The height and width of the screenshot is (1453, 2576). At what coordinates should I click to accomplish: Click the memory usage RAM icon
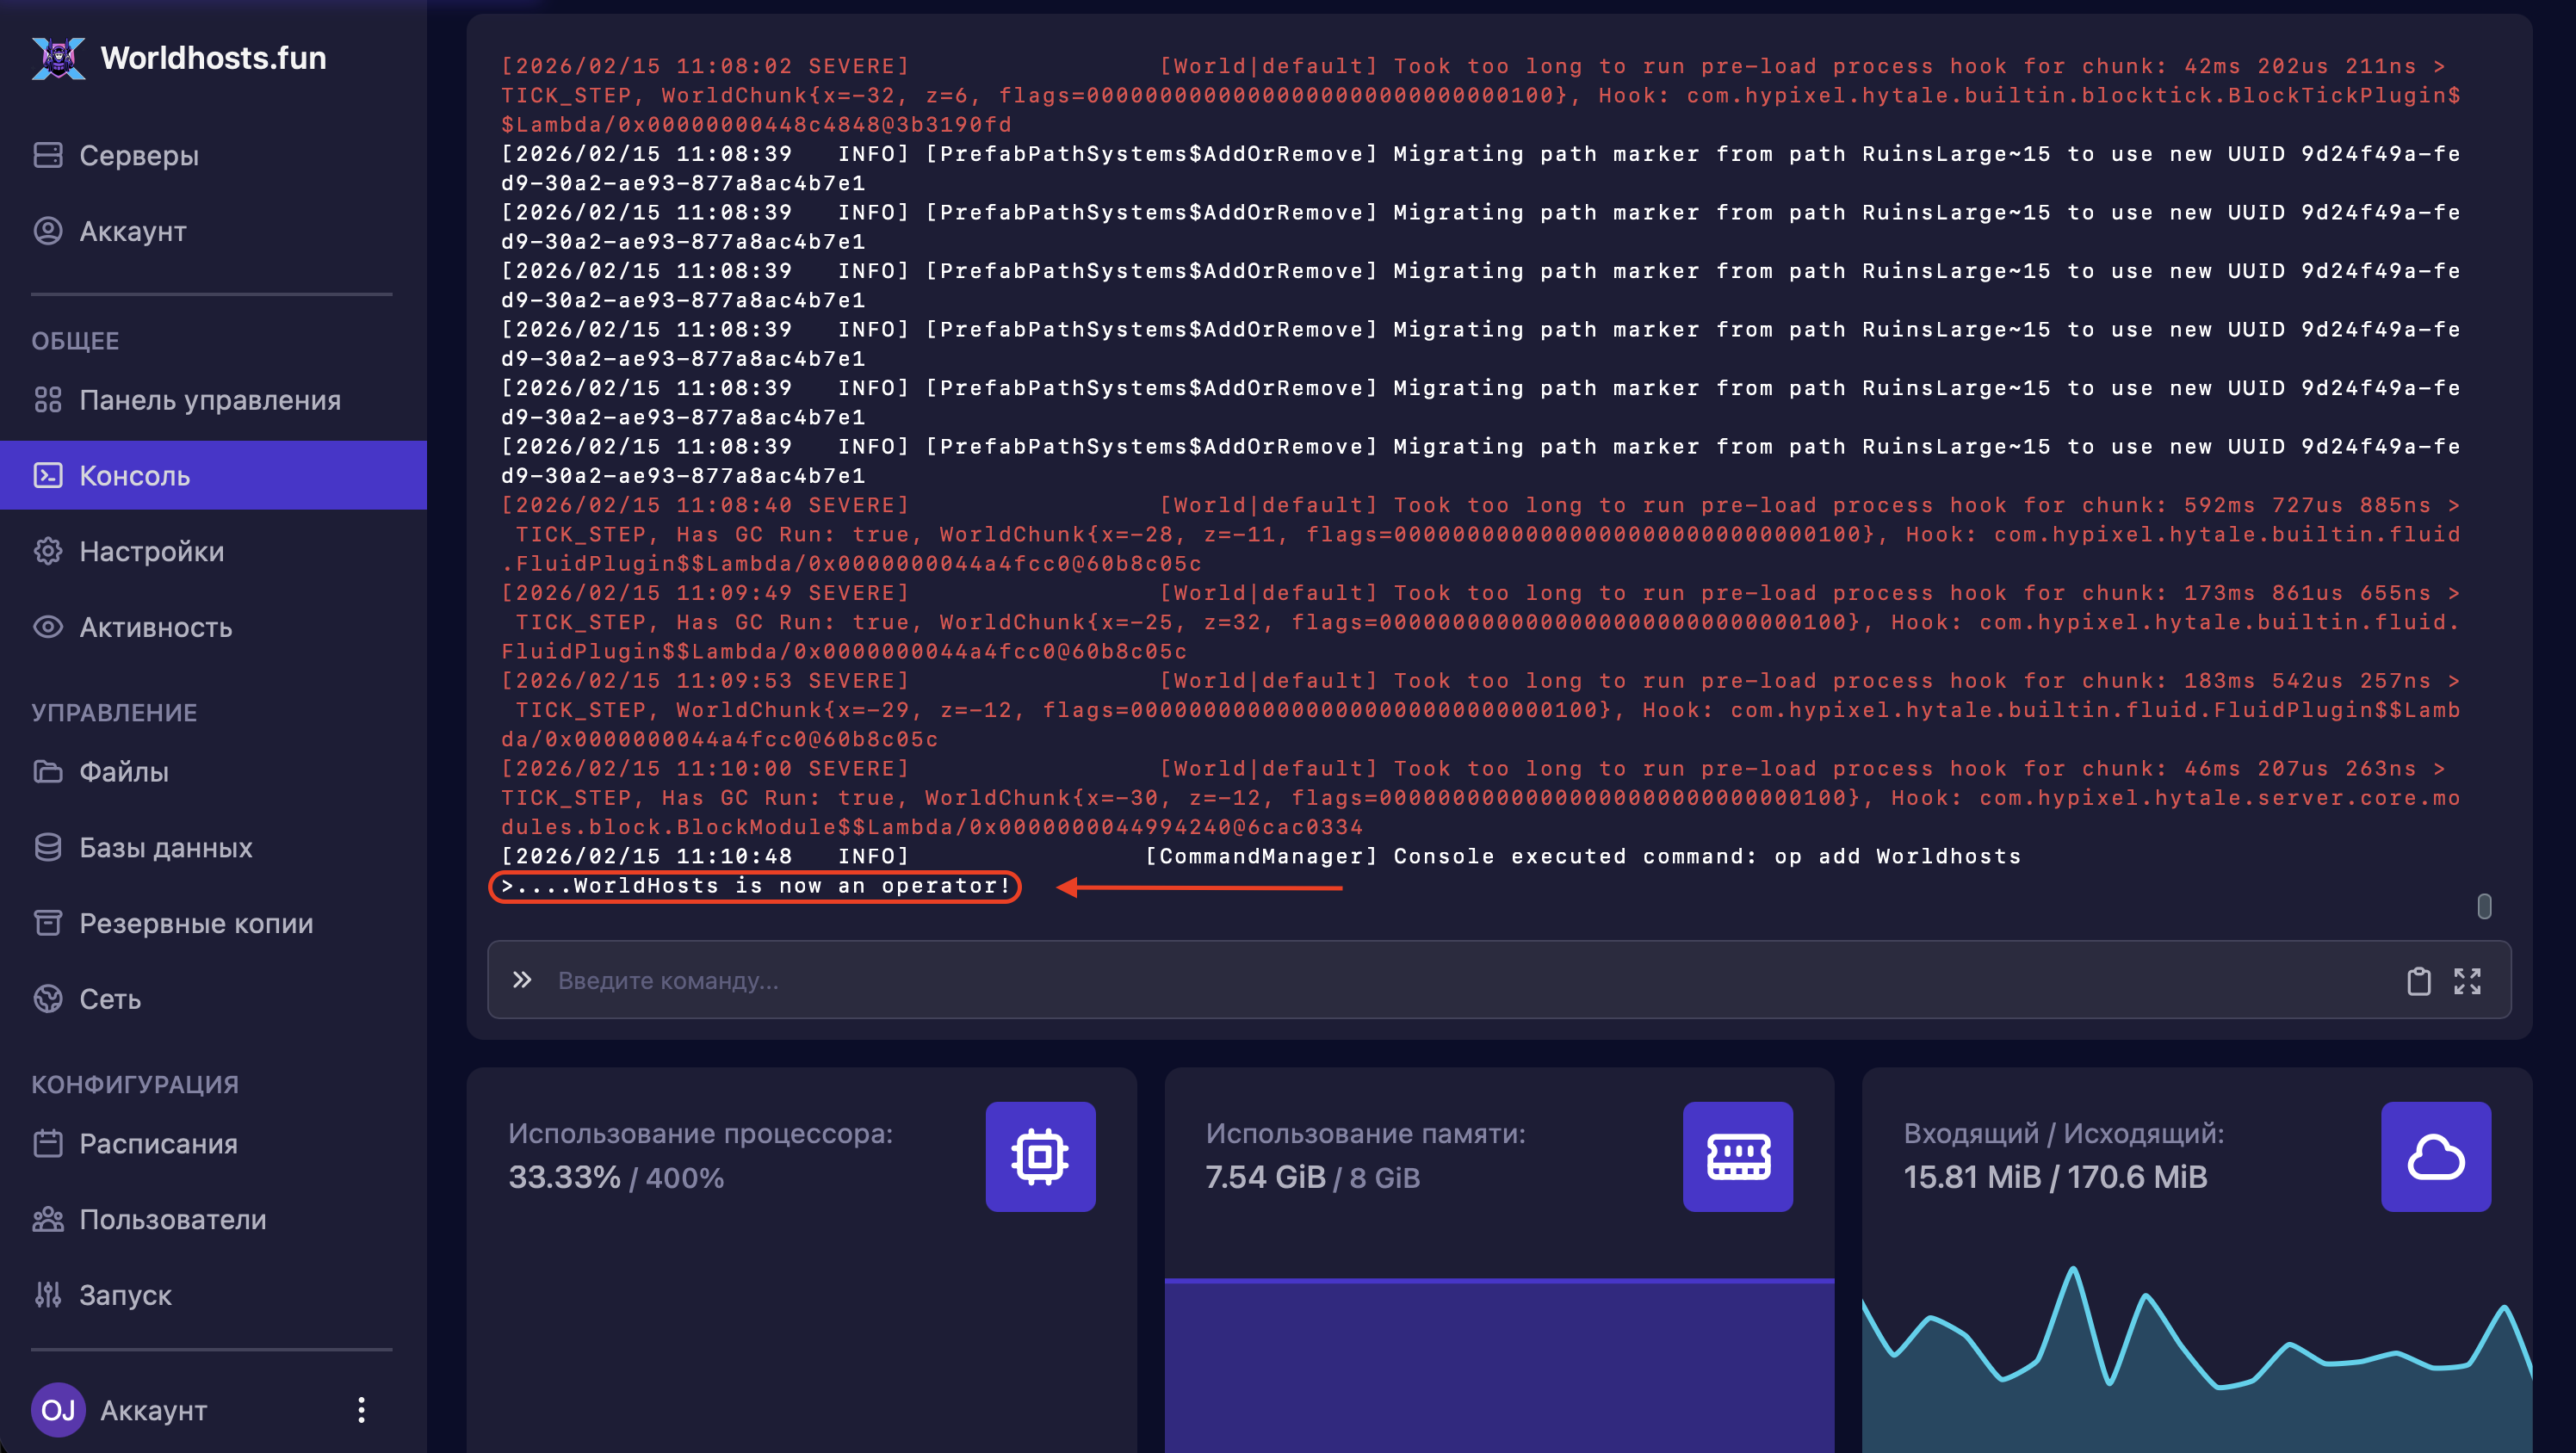coord(1737,1157)
